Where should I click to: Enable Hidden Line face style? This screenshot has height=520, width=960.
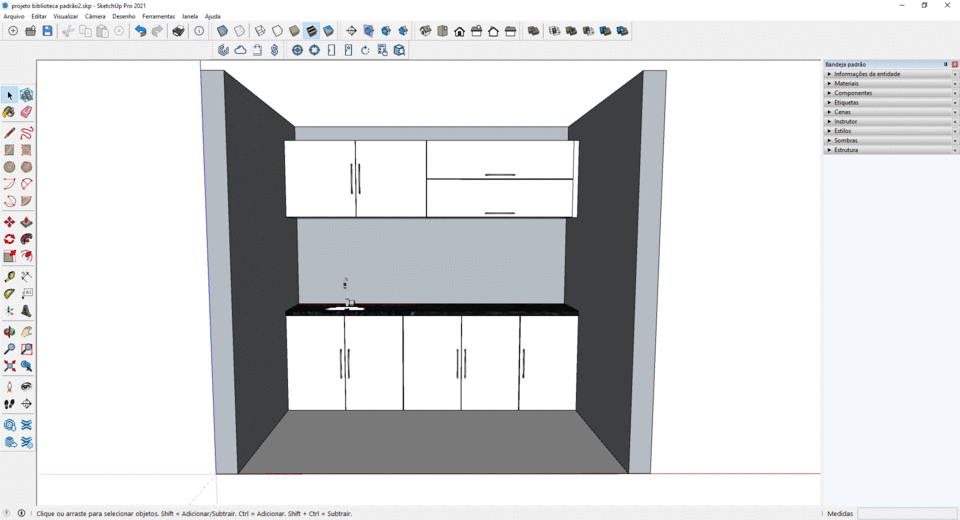[277, 31]
